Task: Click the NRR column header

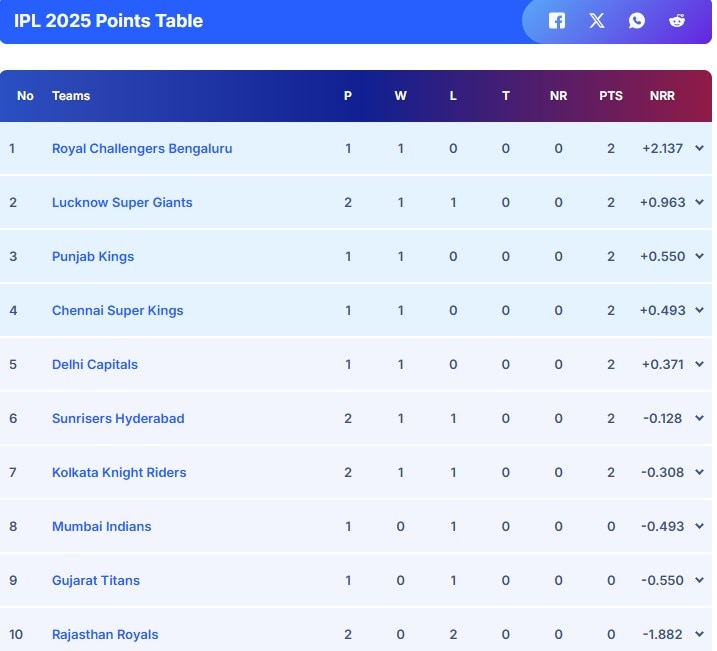Action: tap(662, 96)
